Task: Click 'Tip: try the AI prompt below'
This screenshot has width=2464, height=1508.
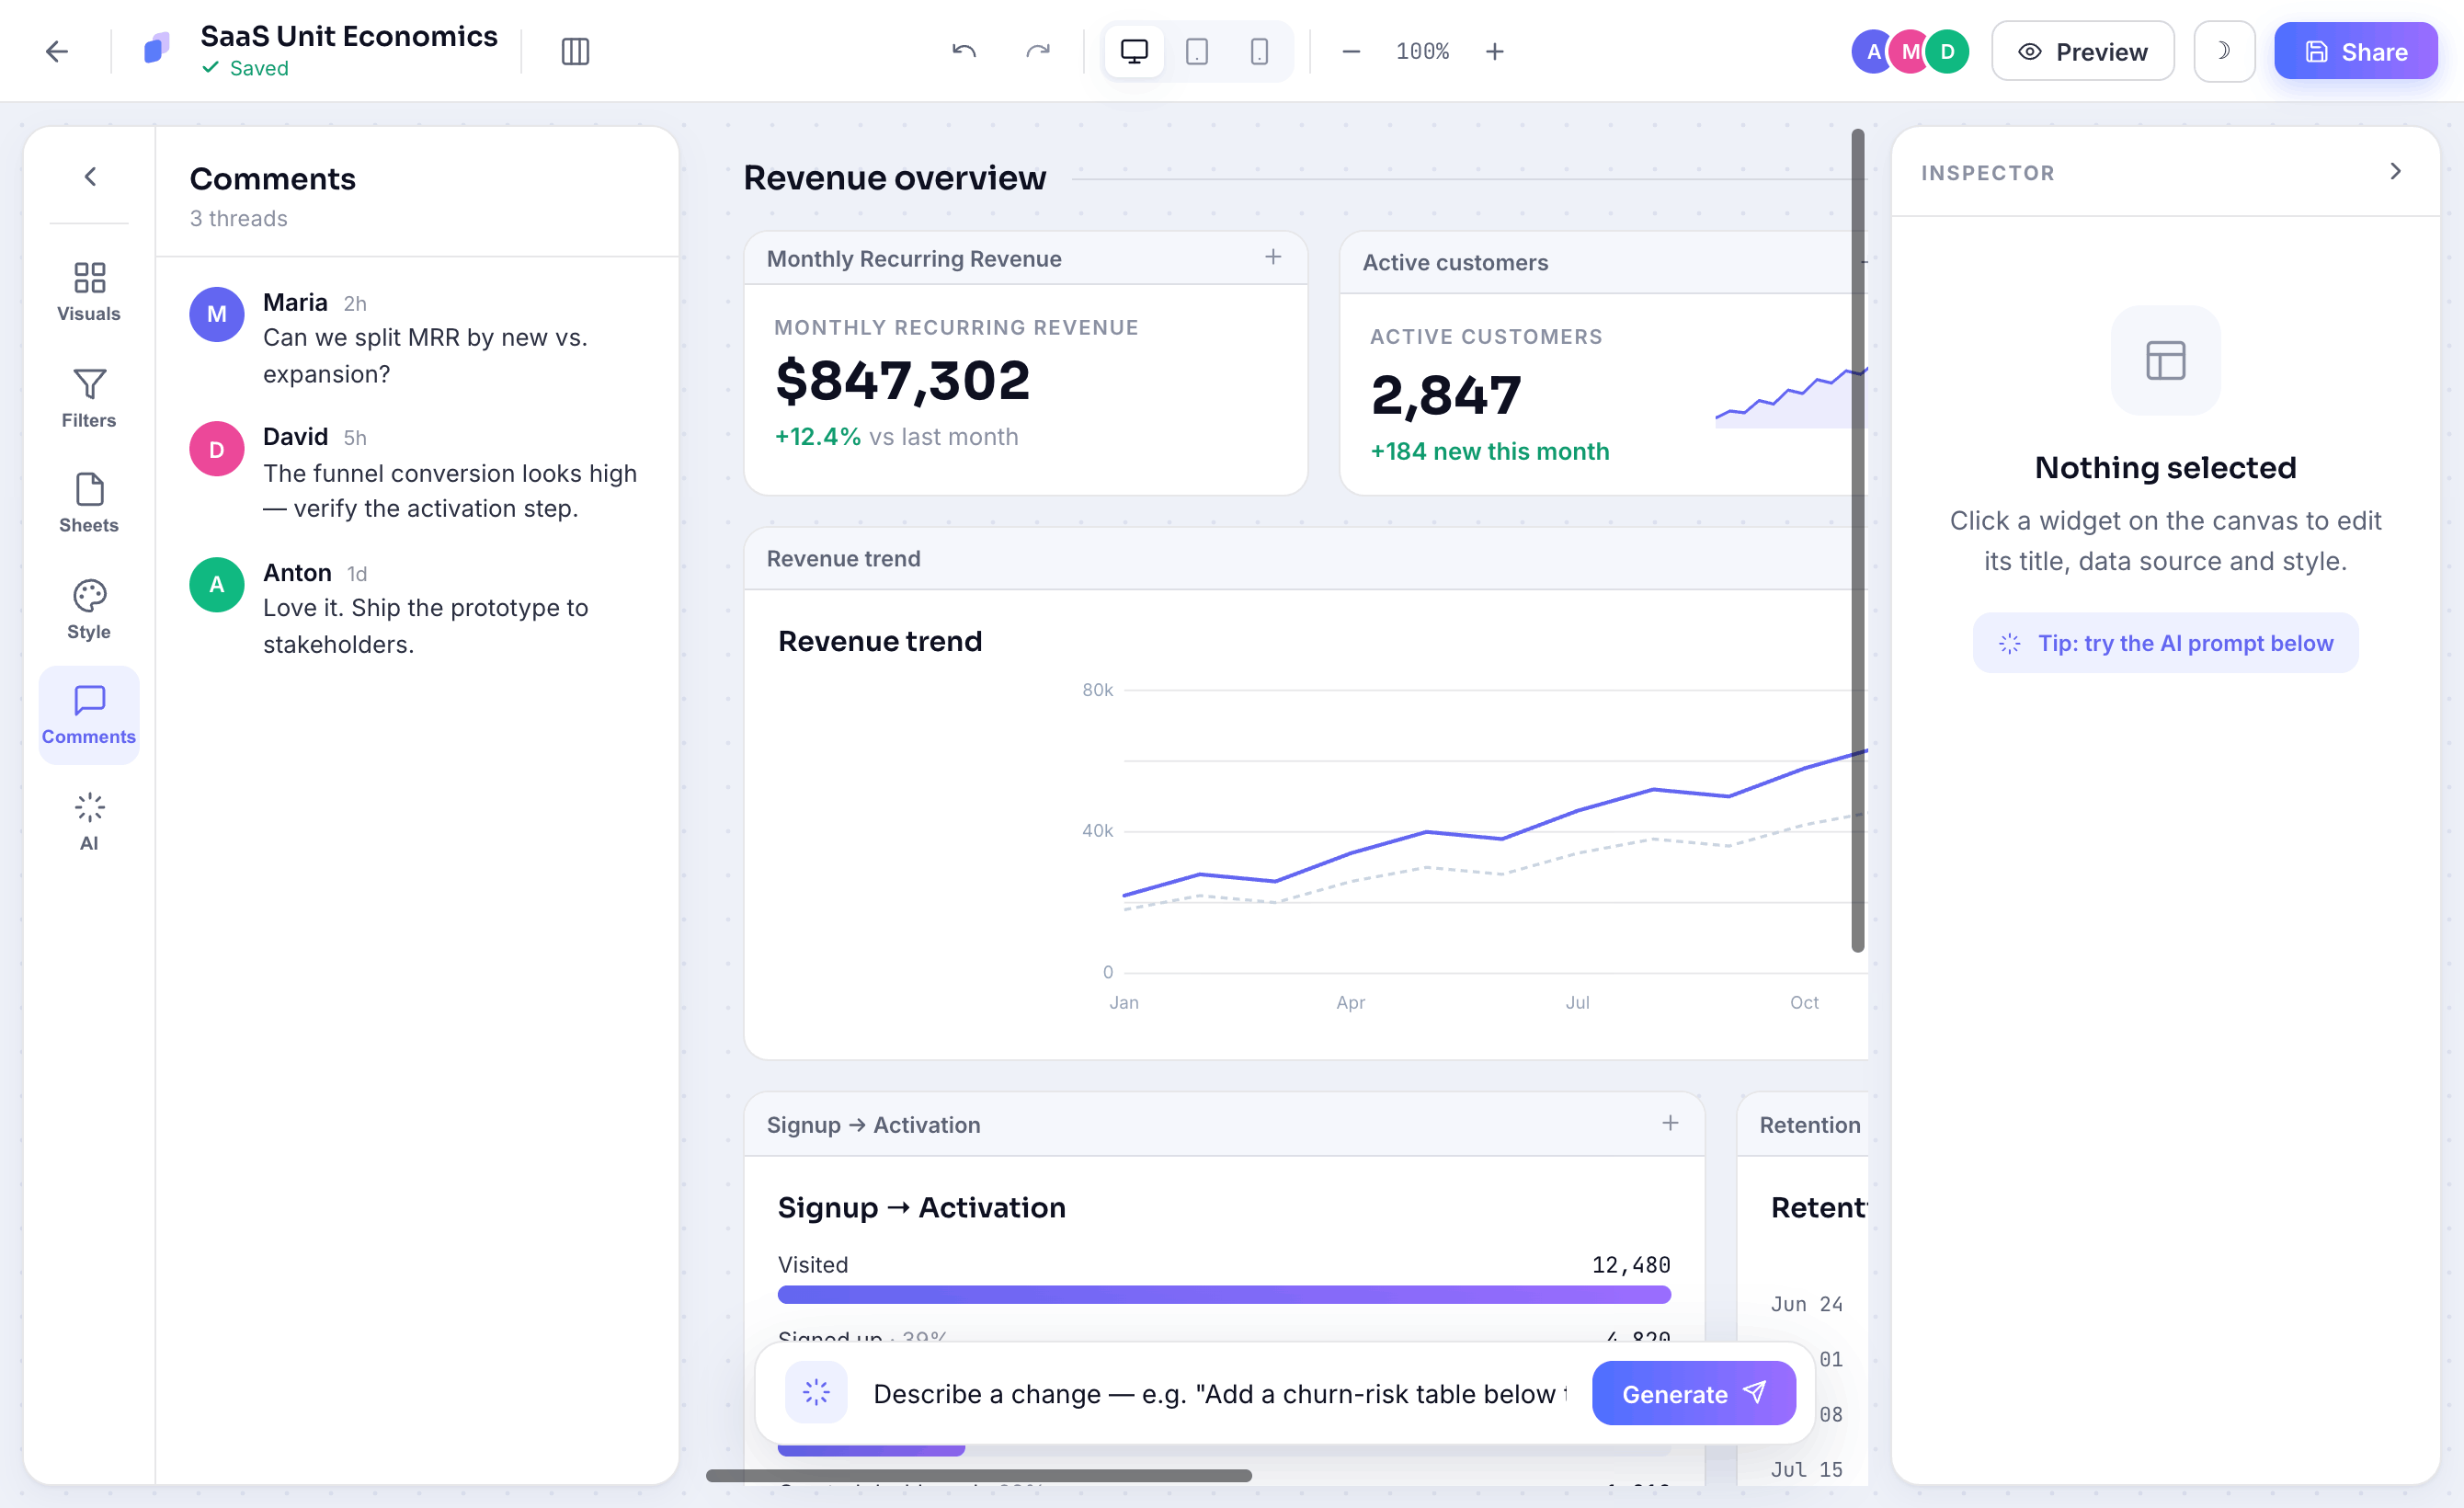Action: click(2165, 643)
